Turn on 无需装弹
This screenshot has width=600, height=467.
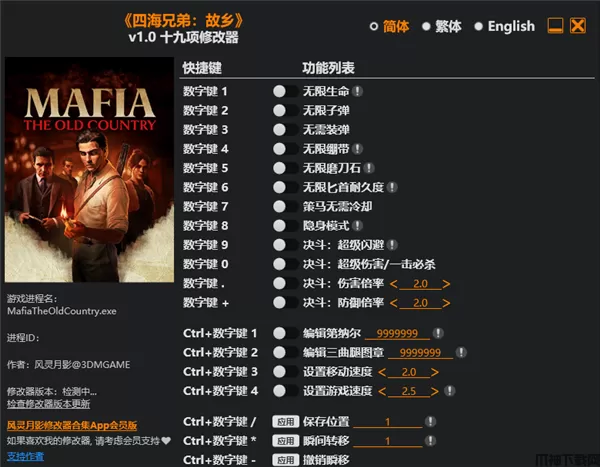285,129
